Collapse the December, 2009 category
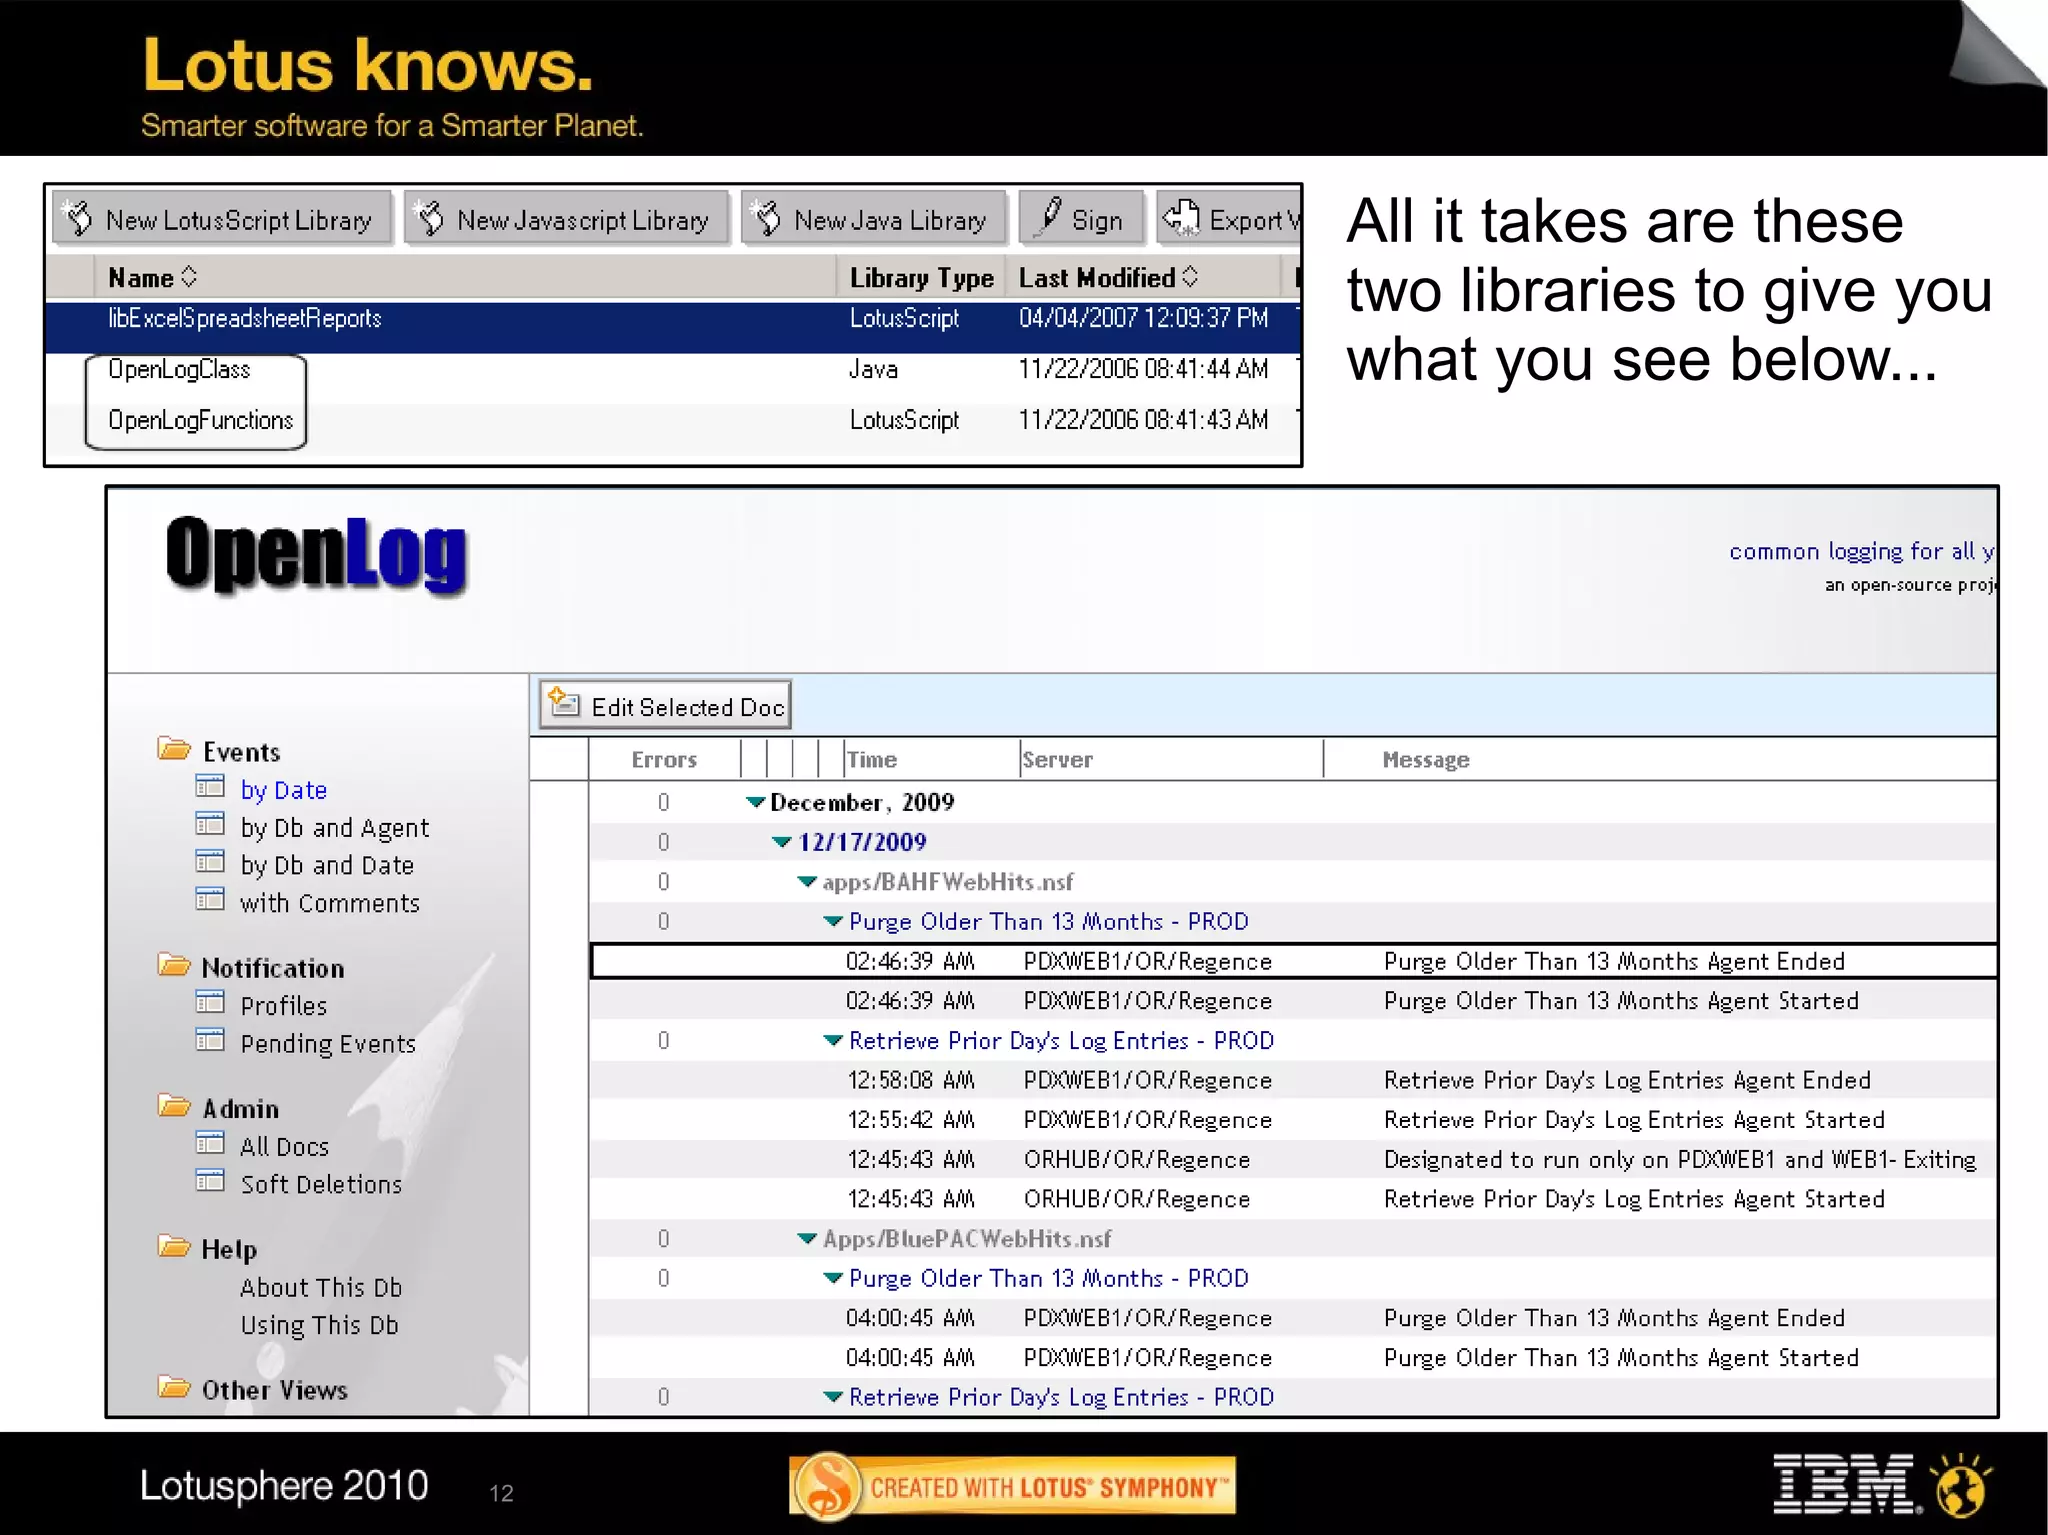This screenshot has width=2048, height=1535. [756, 802]
